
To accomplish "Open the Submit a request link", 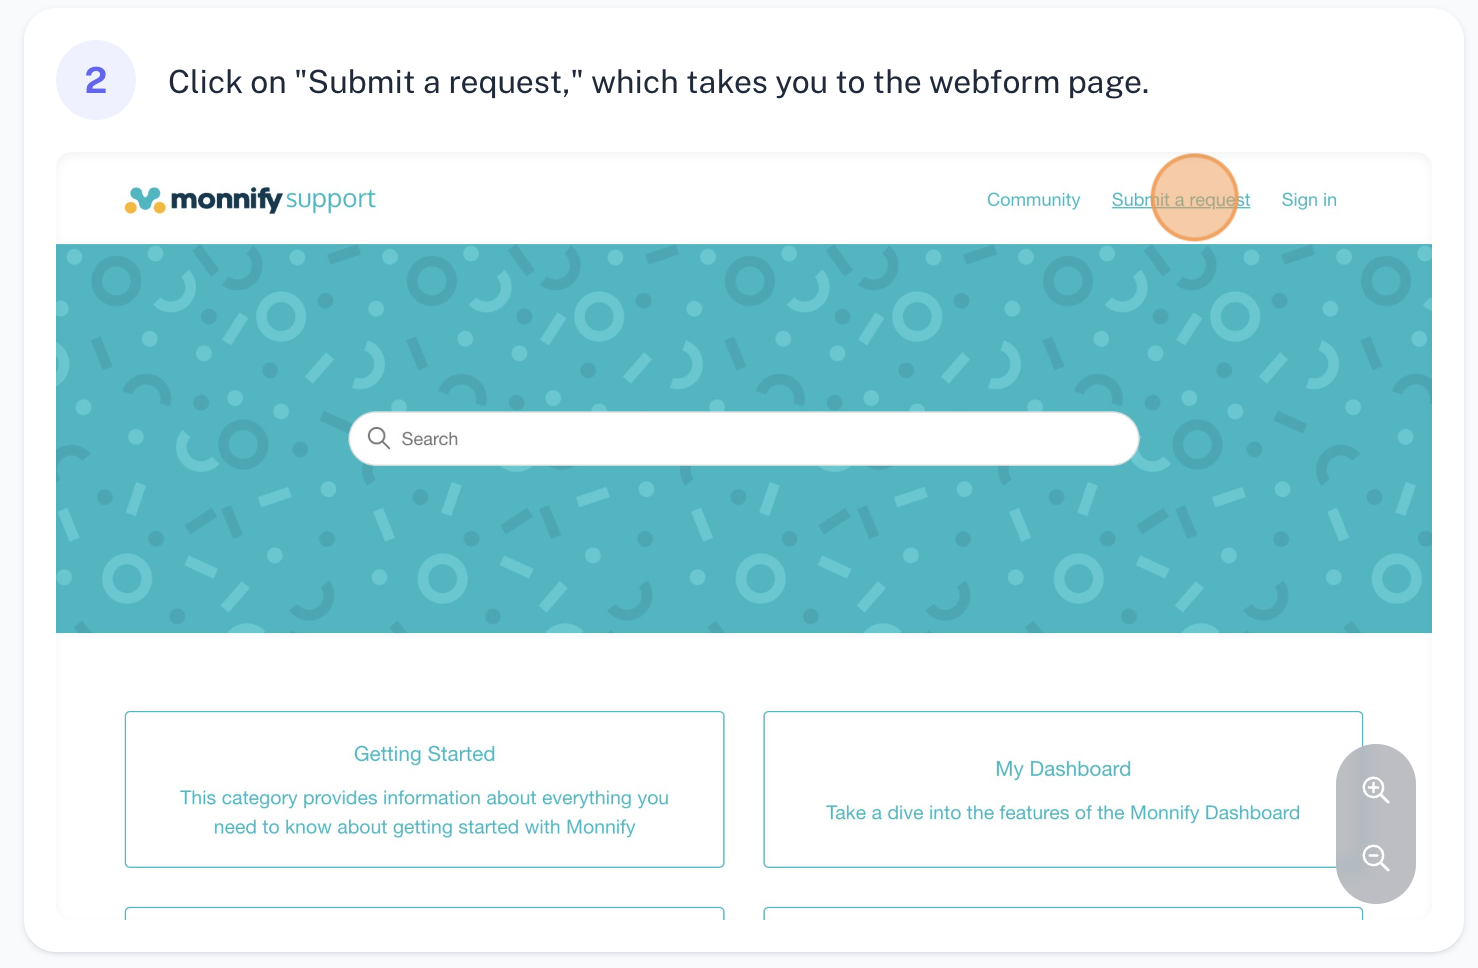I will click(1180, 200).
